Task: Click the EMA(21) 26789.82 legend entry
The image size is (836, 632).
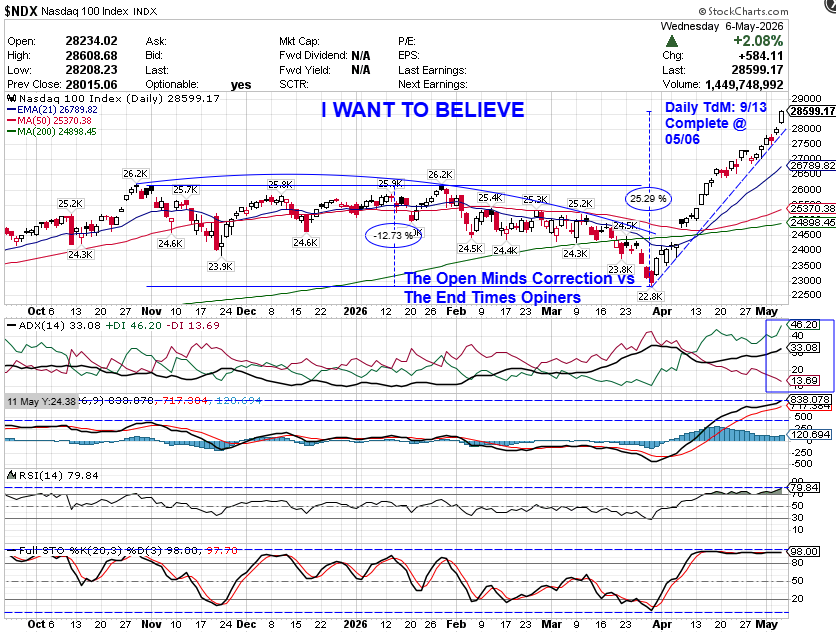Action: (52, 109)
